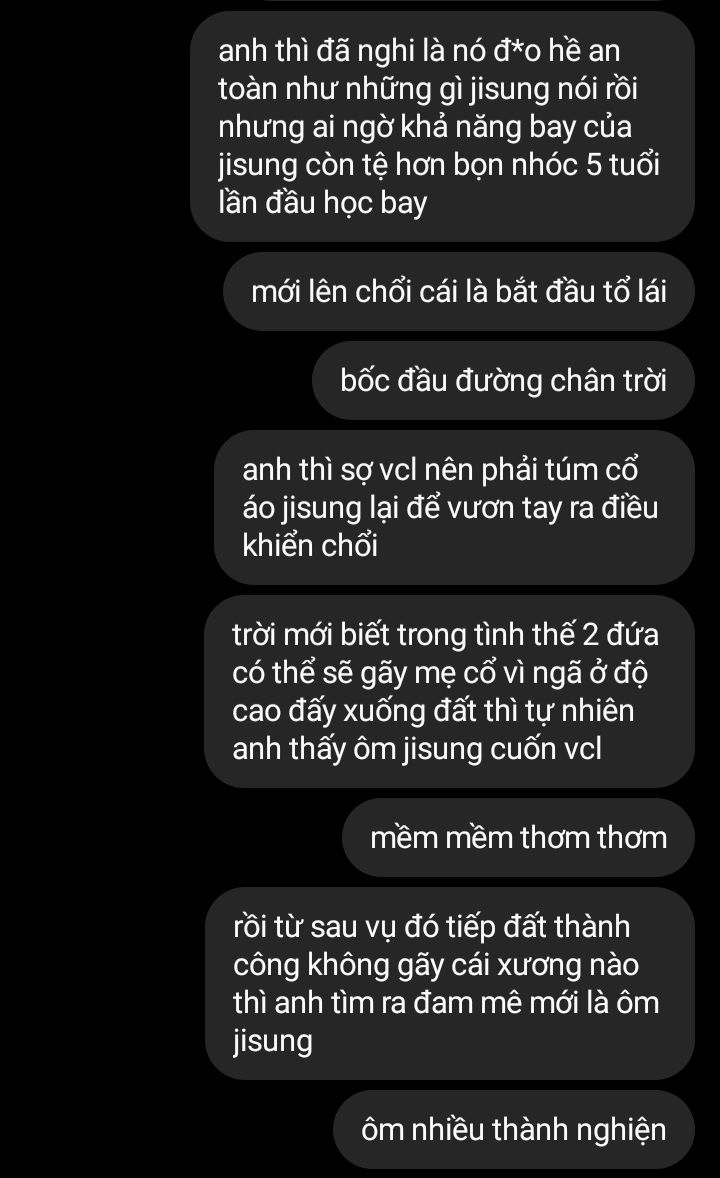Click the final lone word "jisung" line
The height and width of the screenshot is (1178, 720).
[272, 1041]
